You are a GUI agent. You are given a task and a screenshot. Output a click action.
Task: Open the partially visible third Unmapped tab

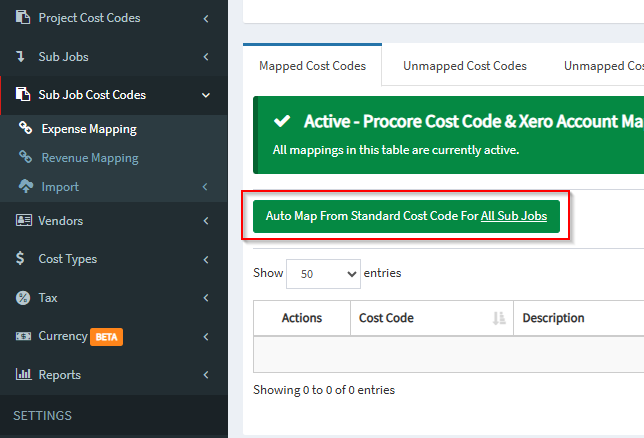[603, 66]
